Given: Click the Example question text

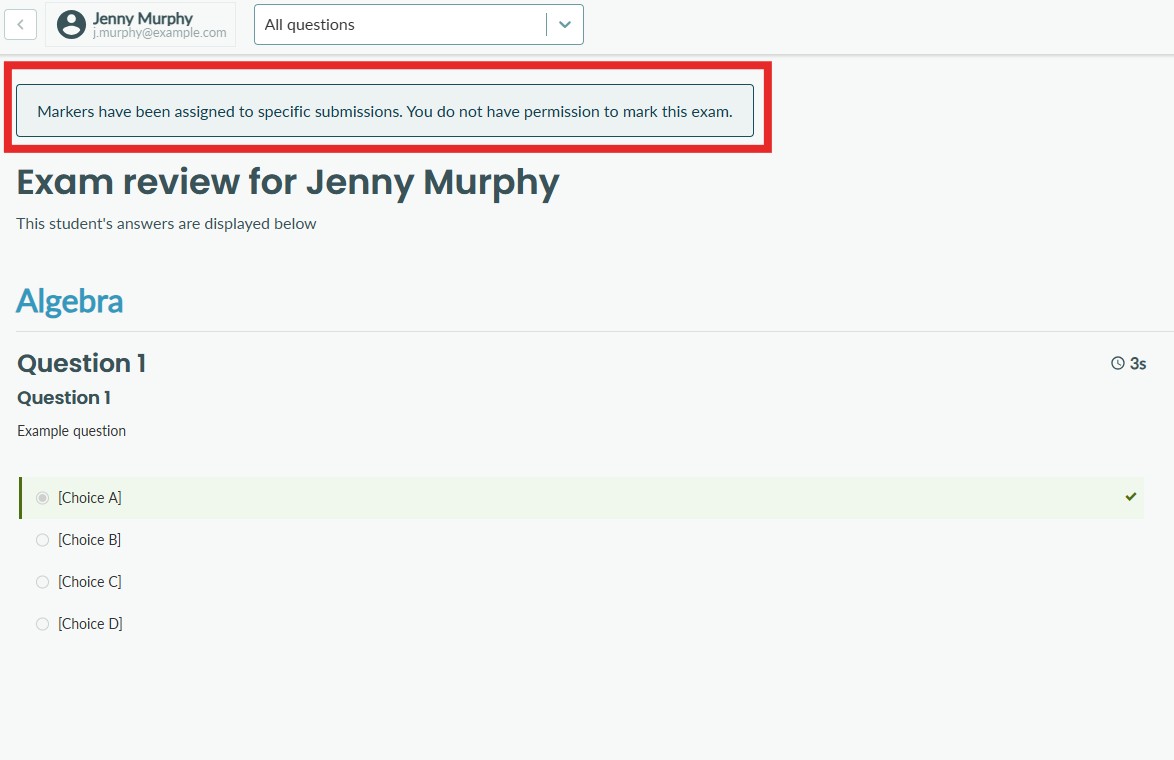Looking at the screenshot, I should coord(72,431).
